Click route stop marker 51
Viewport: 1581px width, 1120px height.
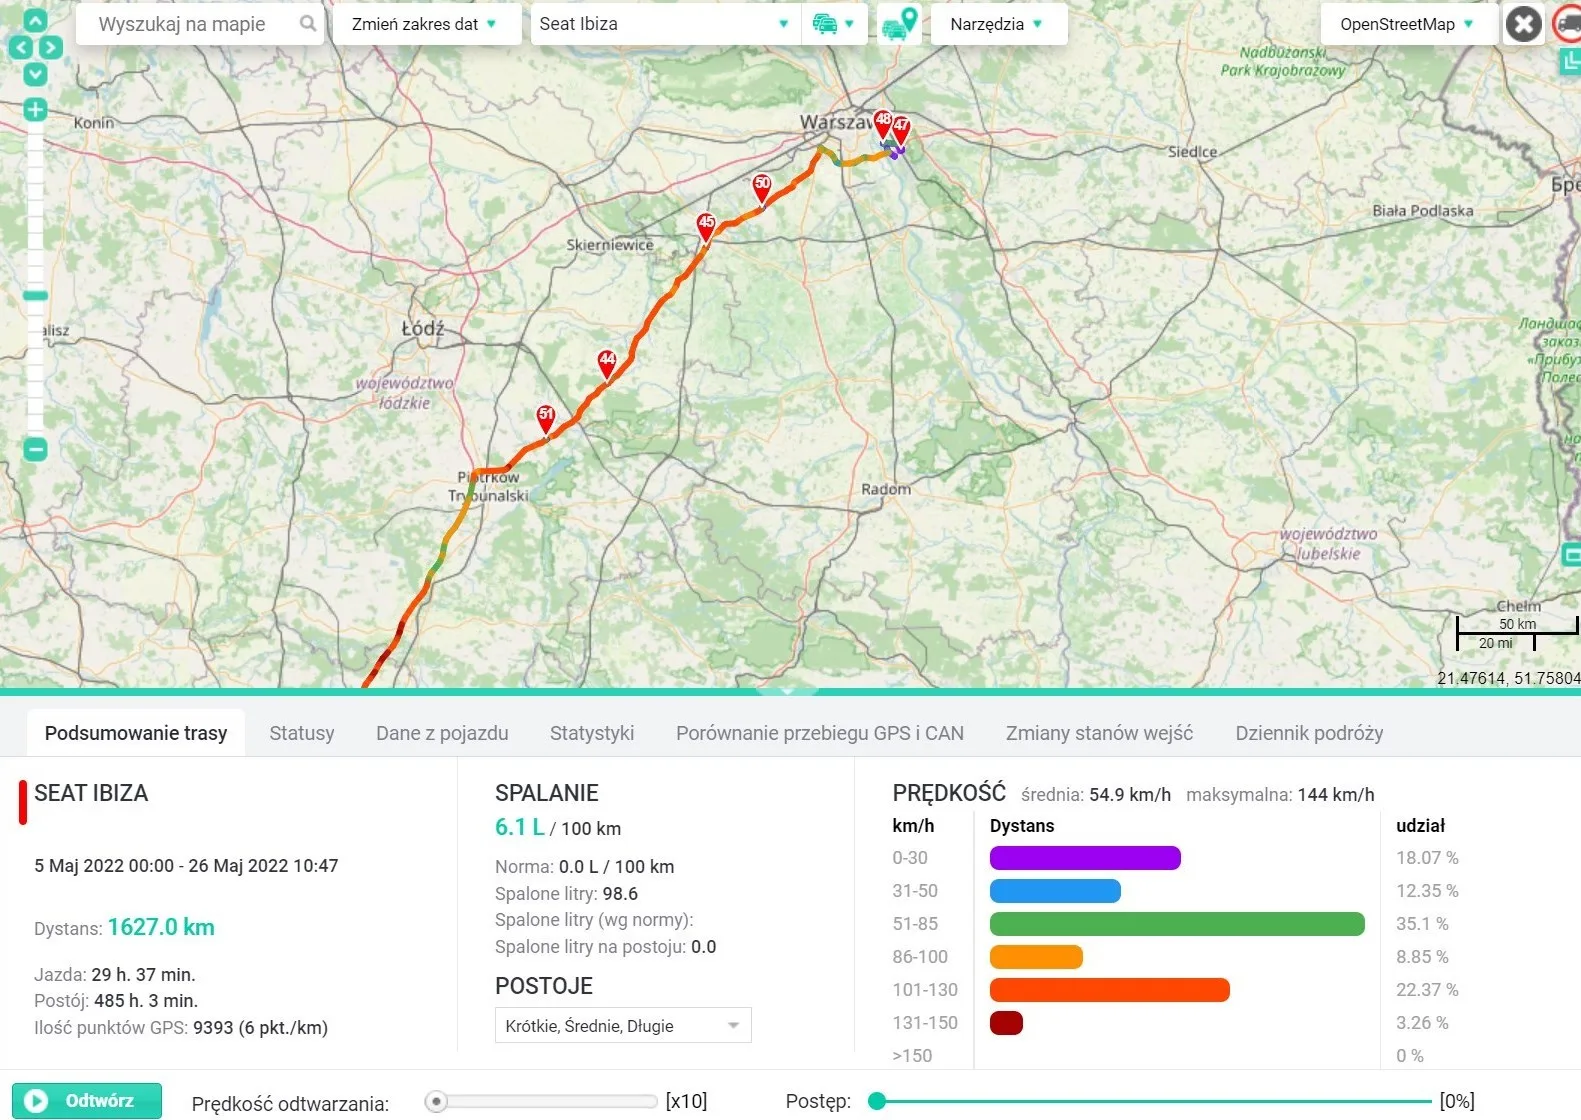tap(546, 419)
